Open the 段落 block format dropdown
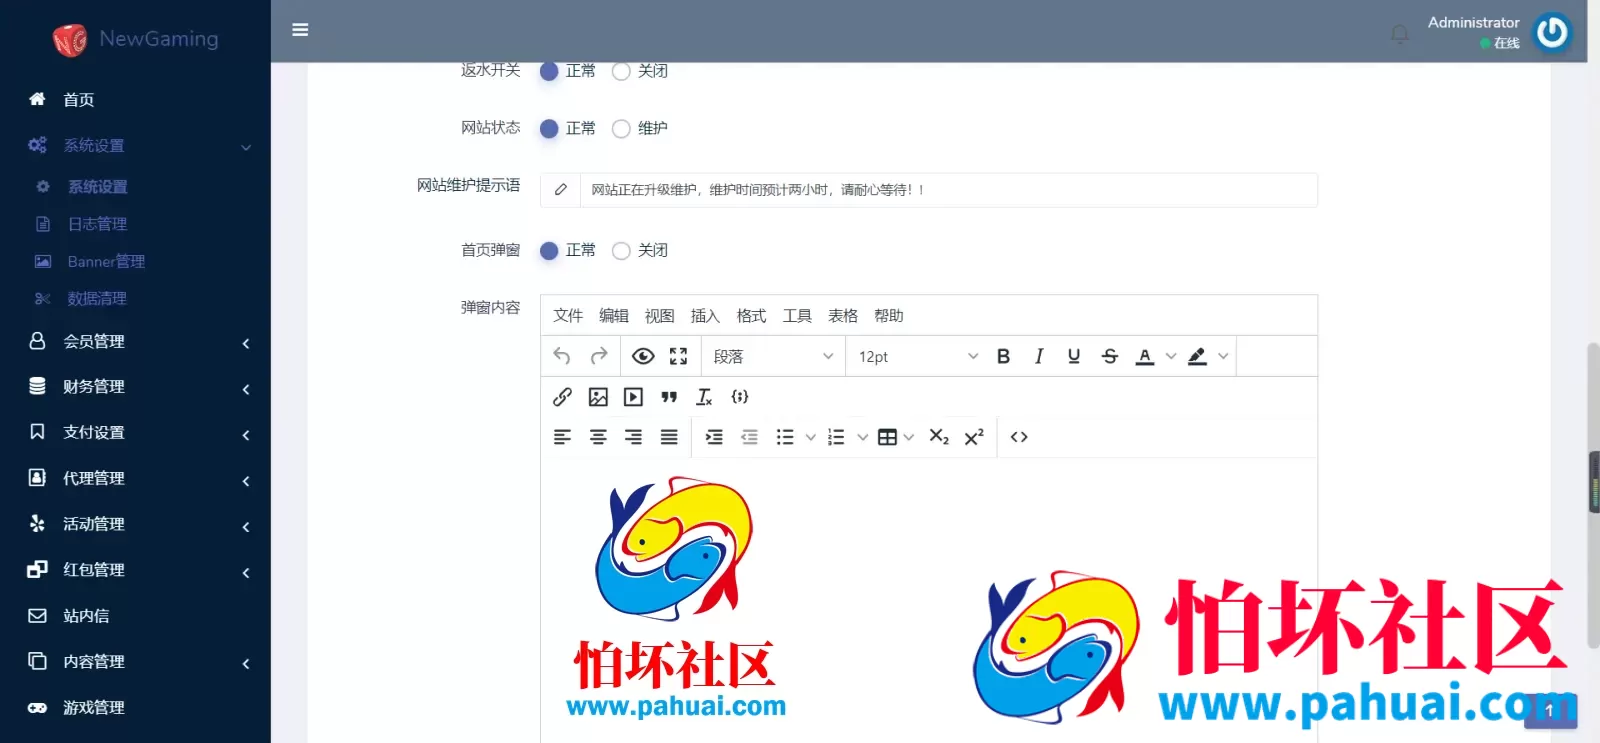 (x=773, y=356)
